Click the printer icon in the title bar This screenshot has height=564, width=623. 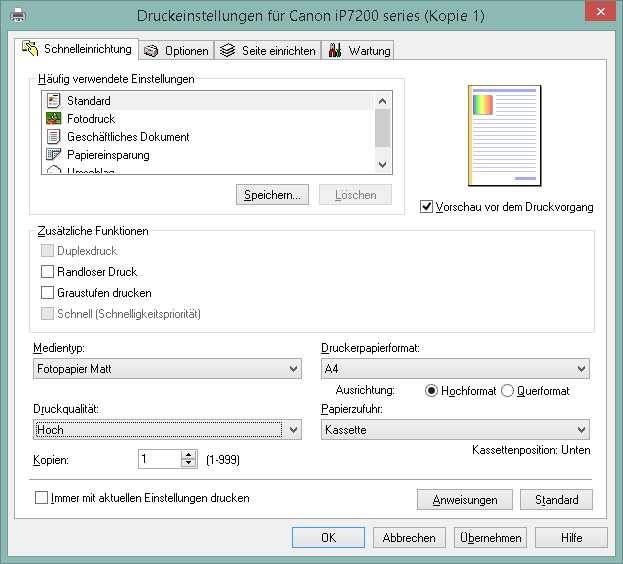(17, 15)
